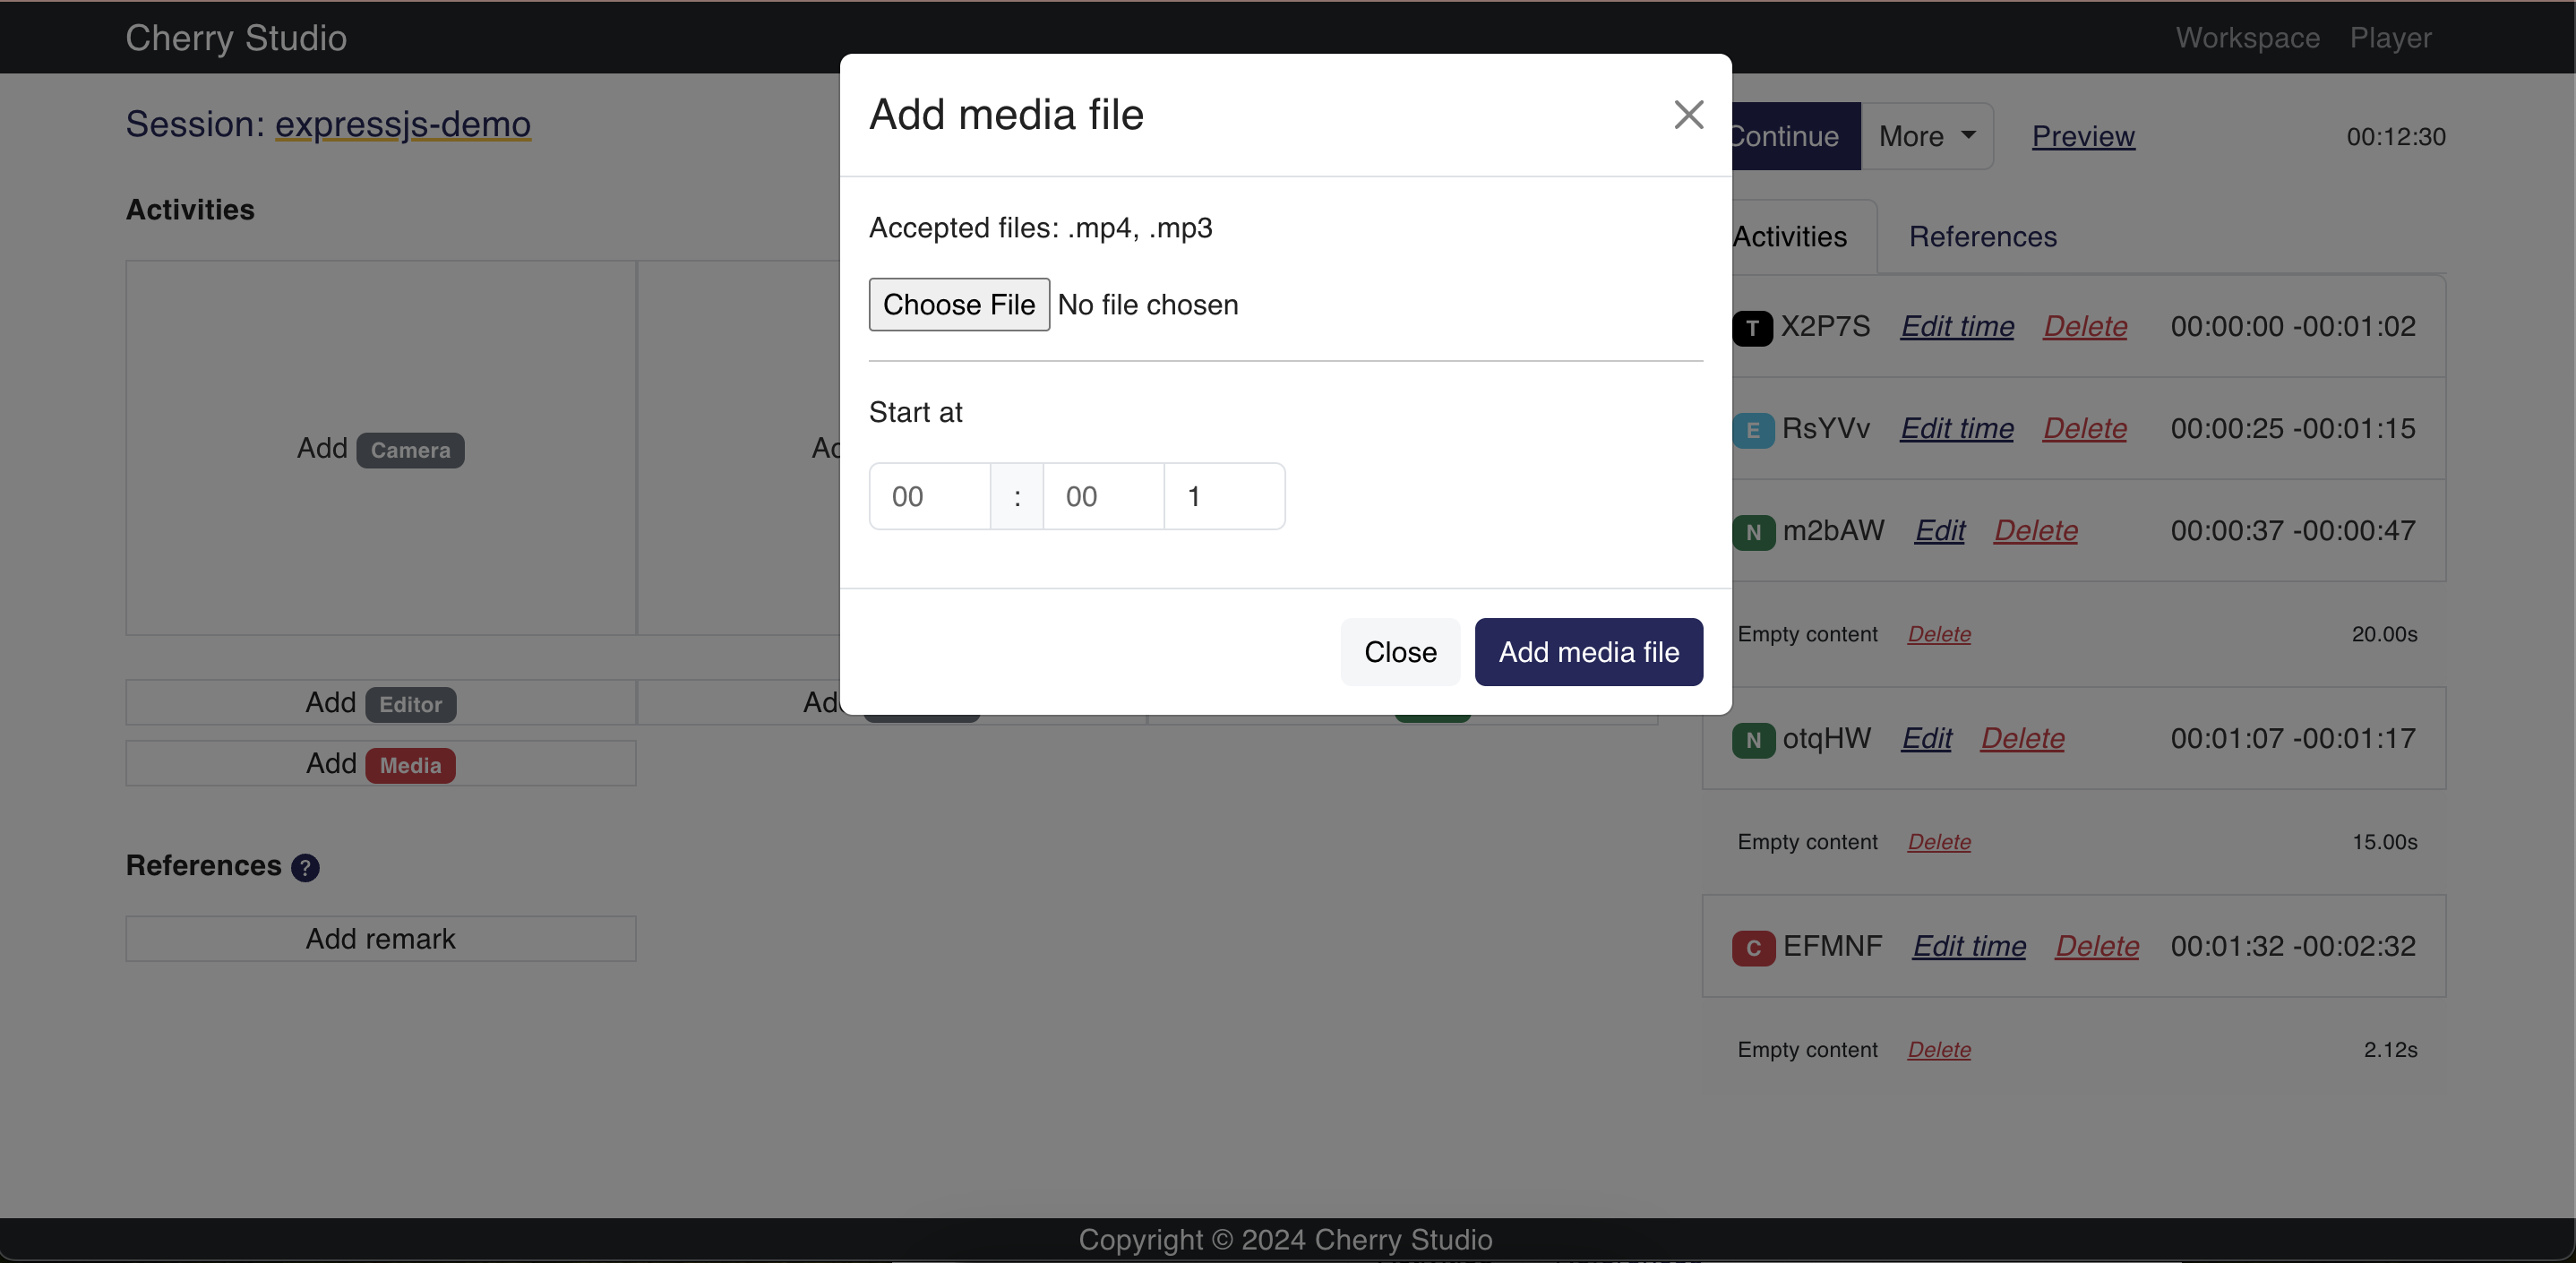Click the Add Editor row
2576x1263 pixels.
point(381,702)
